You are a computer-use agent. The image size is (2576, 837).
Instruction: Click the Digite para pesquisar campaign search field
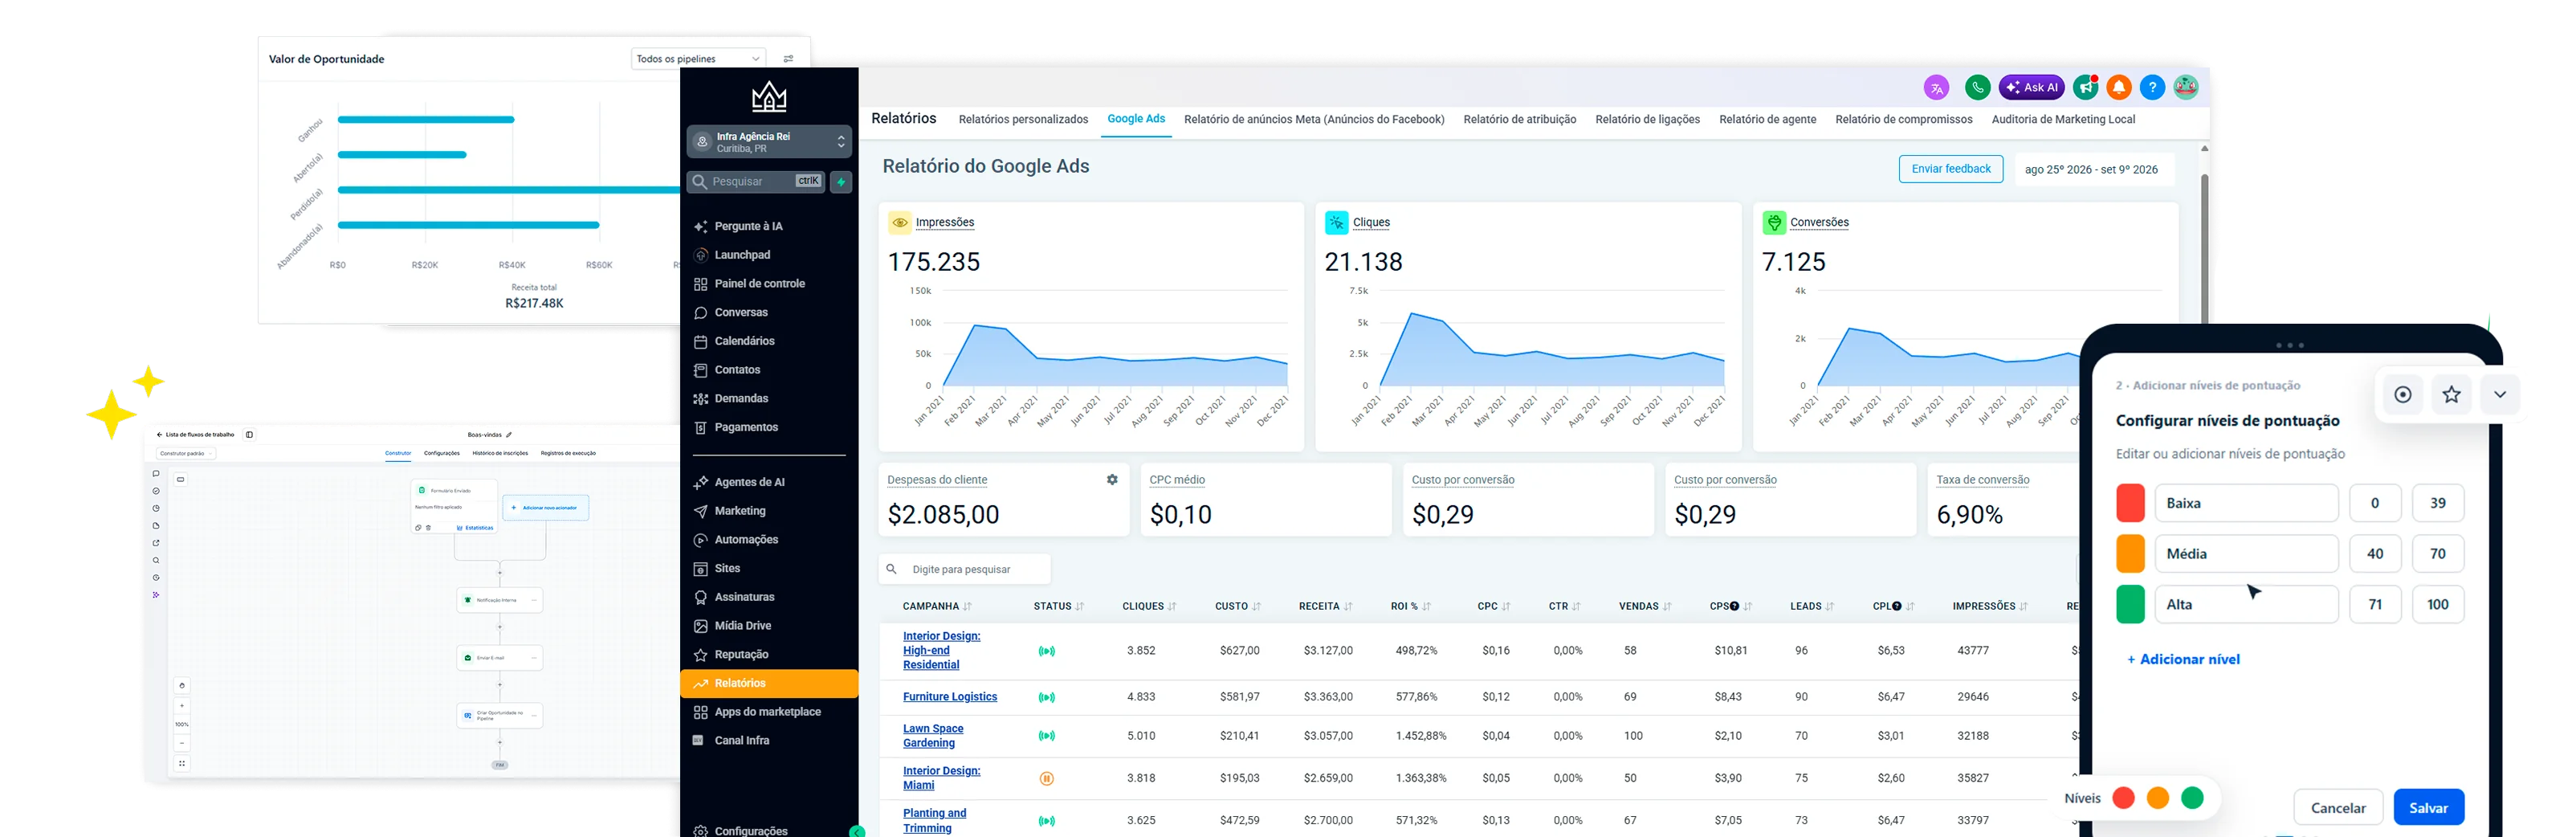coord(965,570)
